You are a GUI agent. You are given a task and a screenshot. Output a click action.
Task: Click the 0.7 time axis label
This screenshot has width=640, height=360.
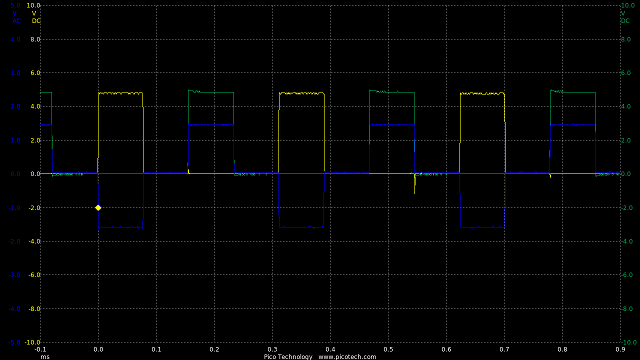504,349
